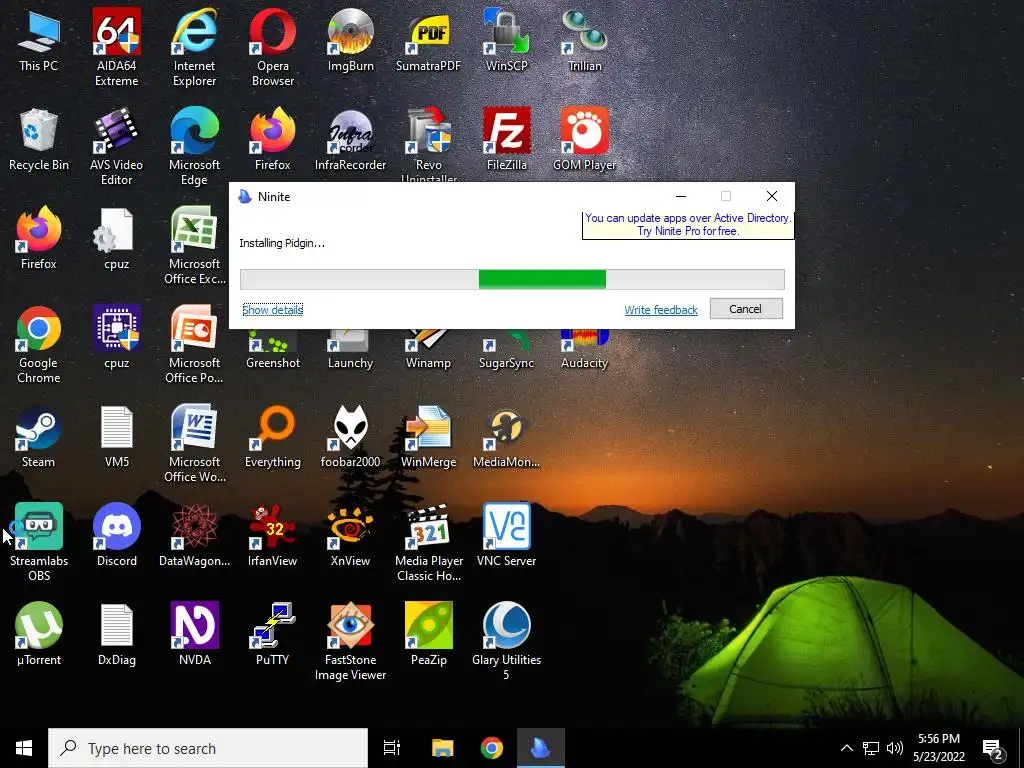
Task: Select the AIDA64 Extreme desktop shortcut
Action: coord(116,48)
